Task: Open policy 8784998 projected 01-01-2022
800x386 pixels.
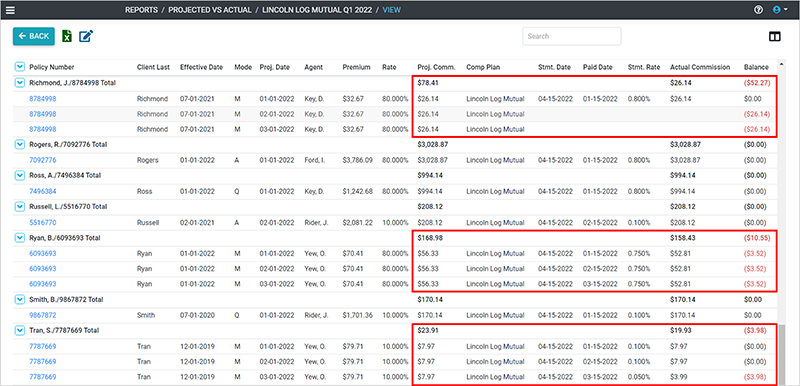Action: coord(43,98)
